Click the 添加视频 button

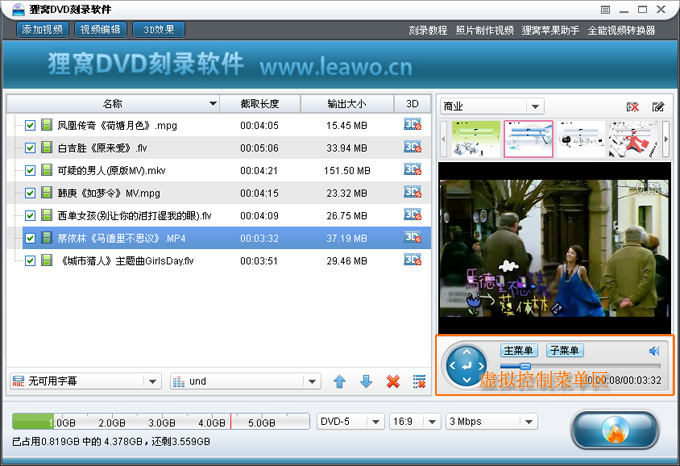(x=42, y=29)
